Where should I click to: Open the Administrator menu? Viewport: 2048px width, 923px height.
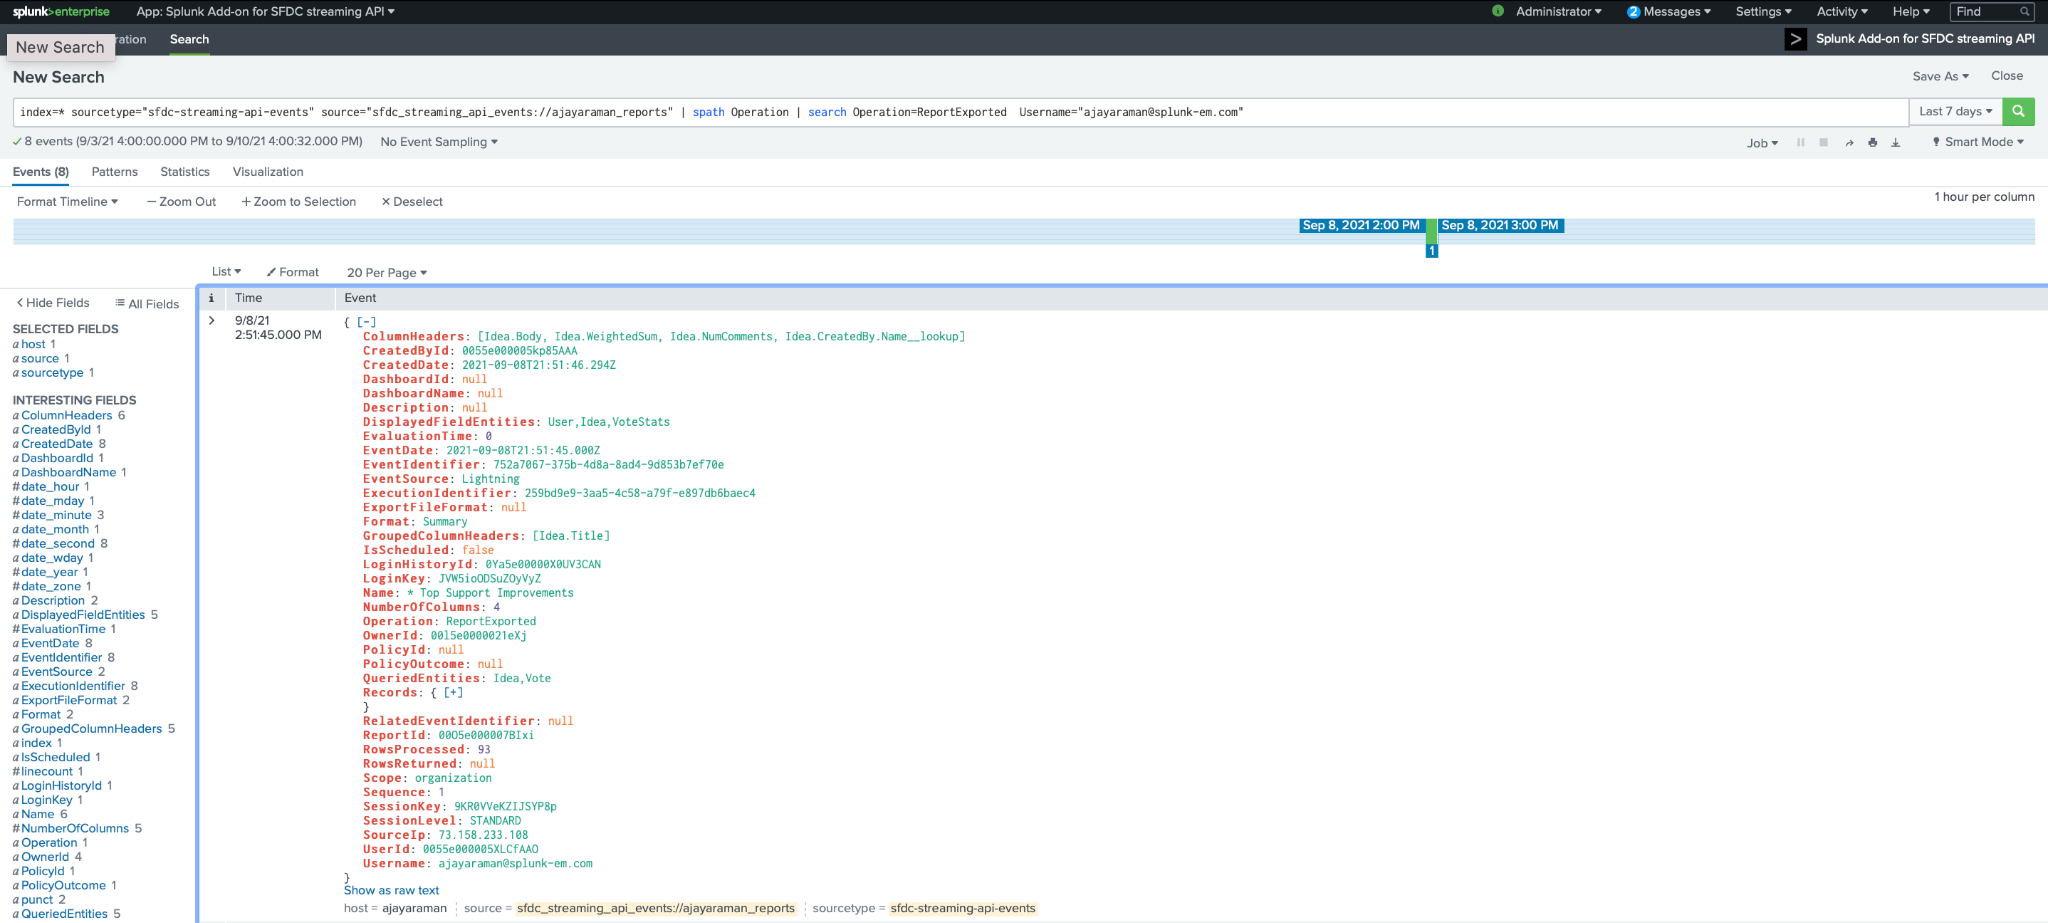click(1558, 12)
